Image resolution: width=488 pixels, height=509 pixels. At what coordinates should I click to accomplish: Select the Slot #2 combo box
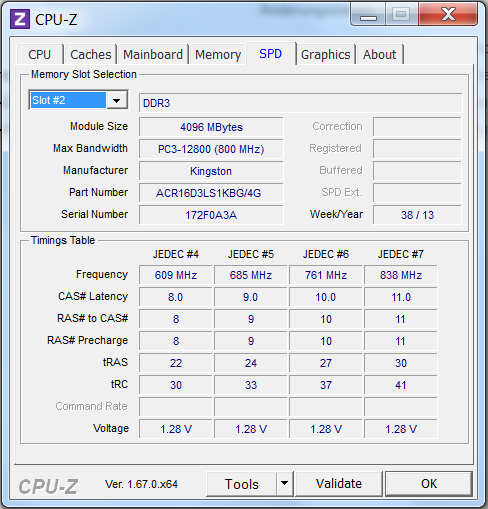pos(78,100)
